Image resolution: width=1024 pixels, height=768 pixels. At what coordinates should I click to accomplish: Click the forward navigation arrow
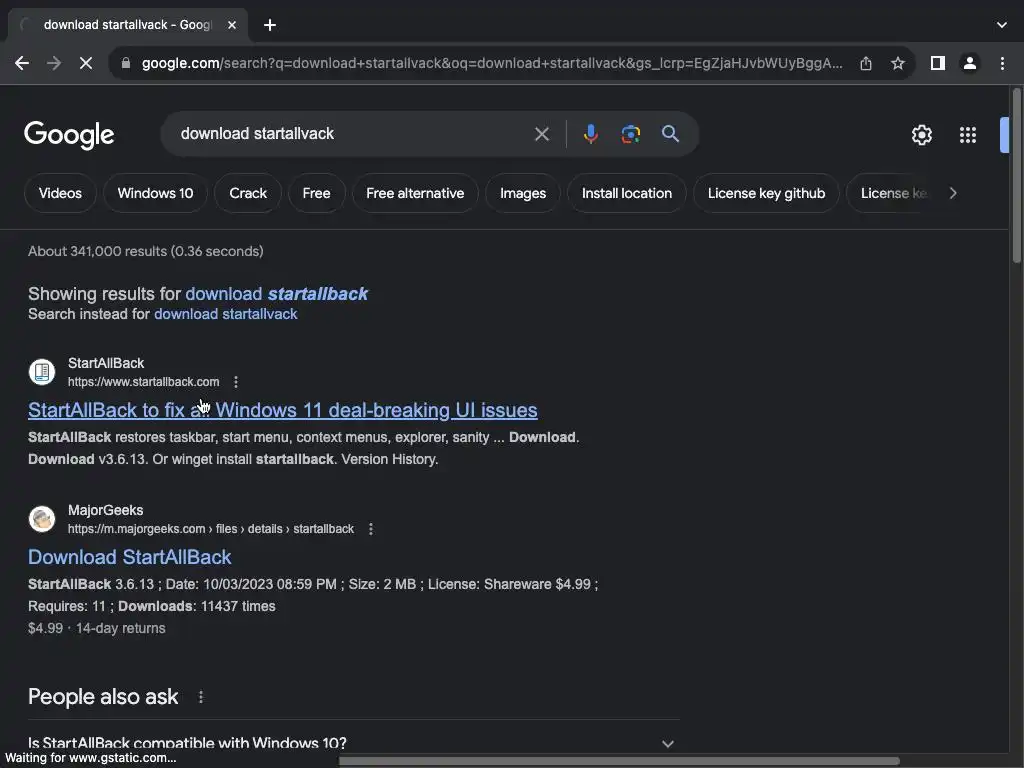point(54,63)
